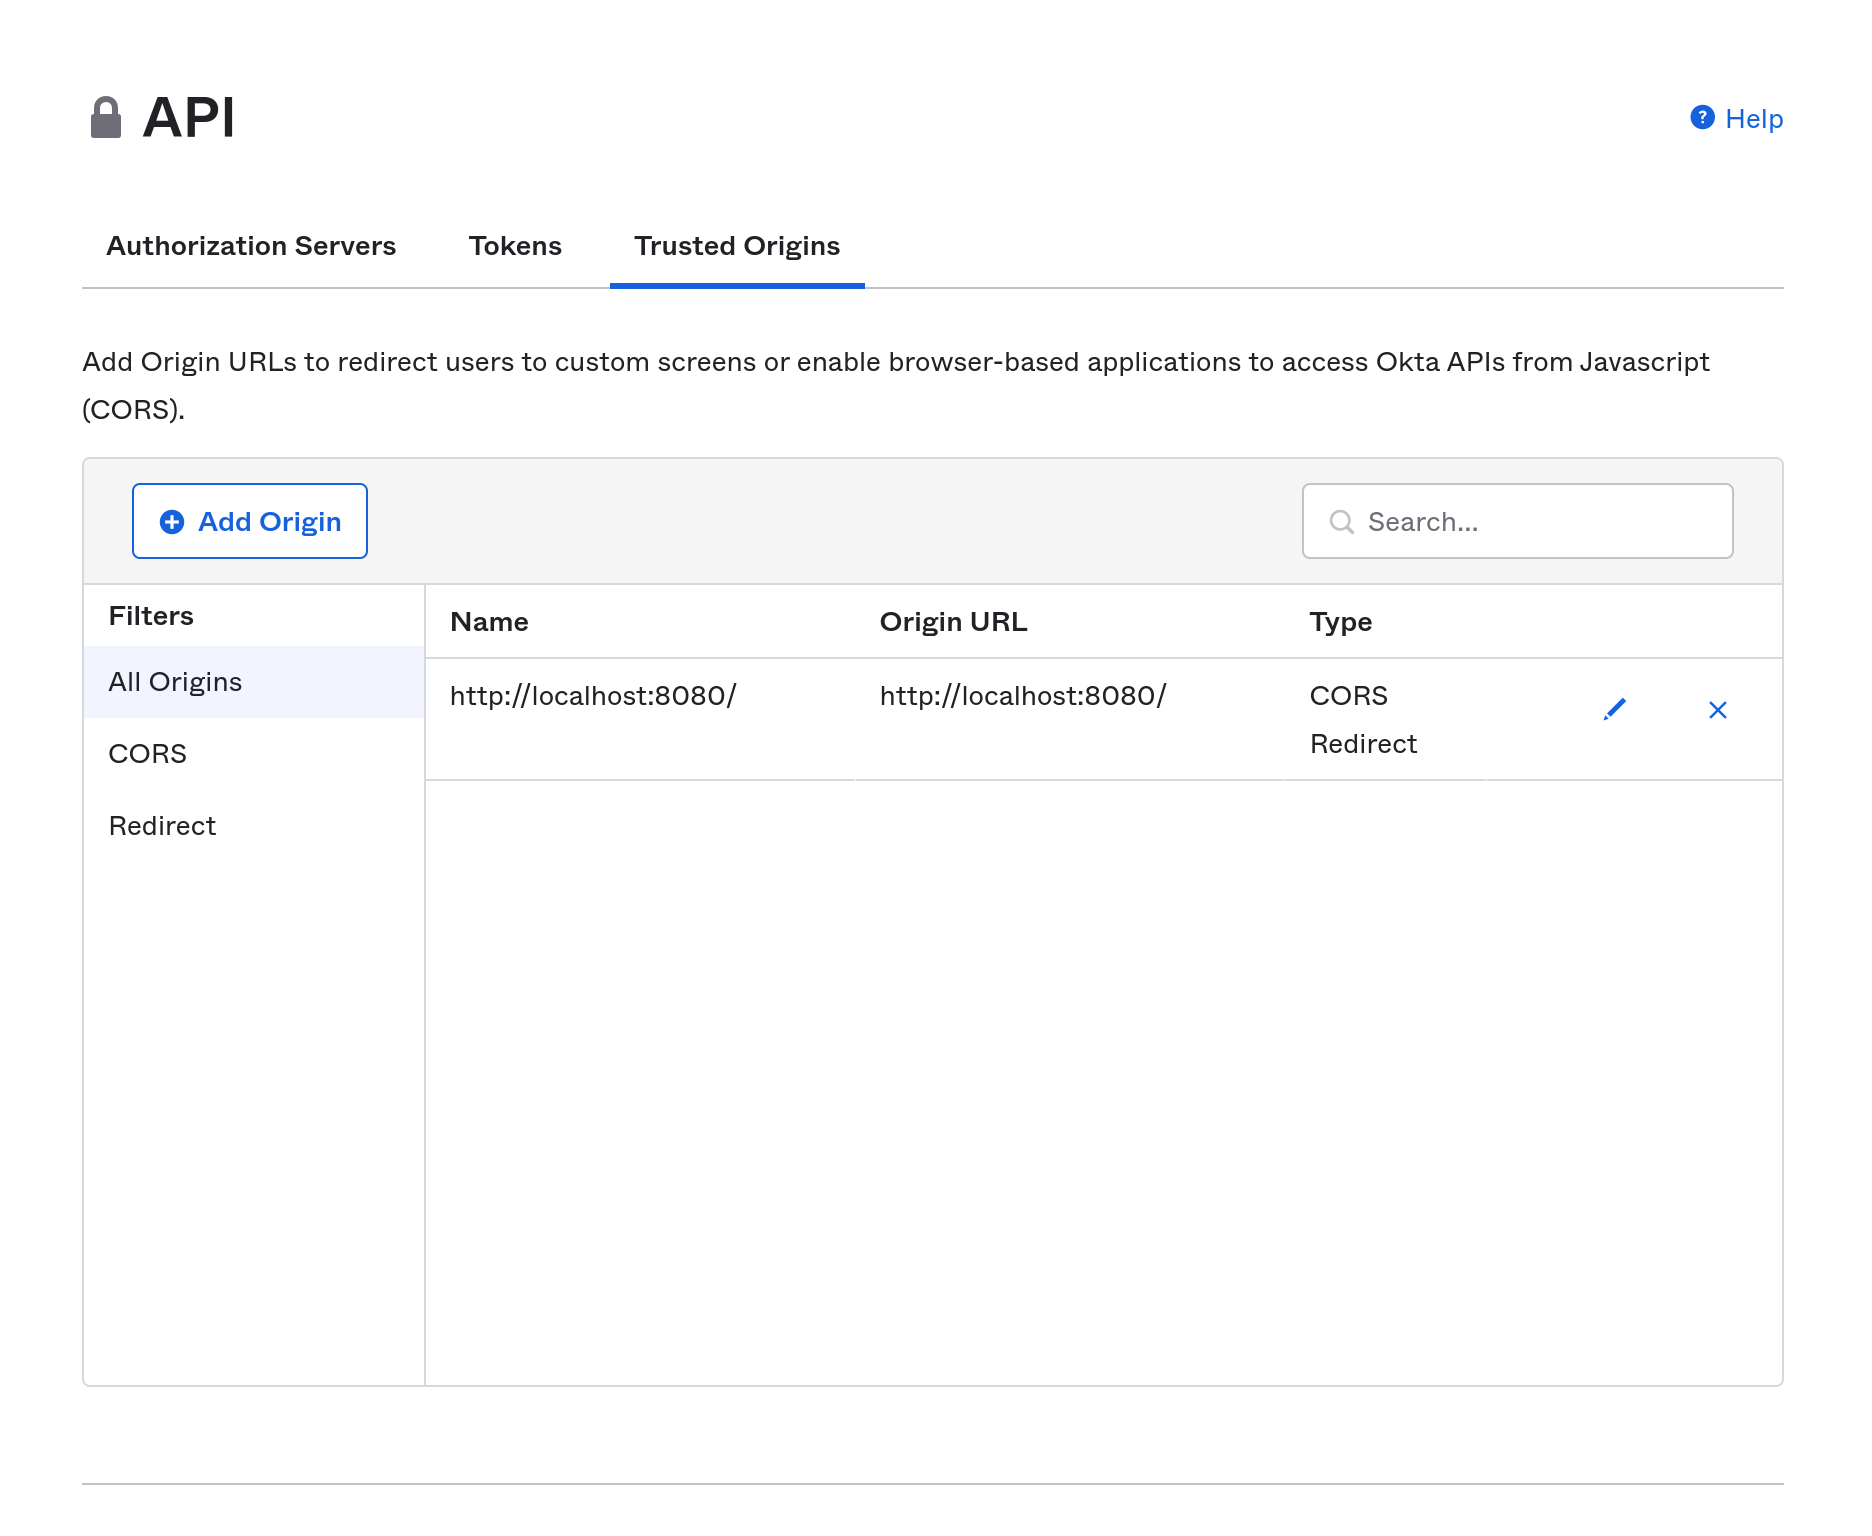Focus the Search origins text field
The width and height of the screenshot is (1872, 1536).
click(x=1540, y=522)
